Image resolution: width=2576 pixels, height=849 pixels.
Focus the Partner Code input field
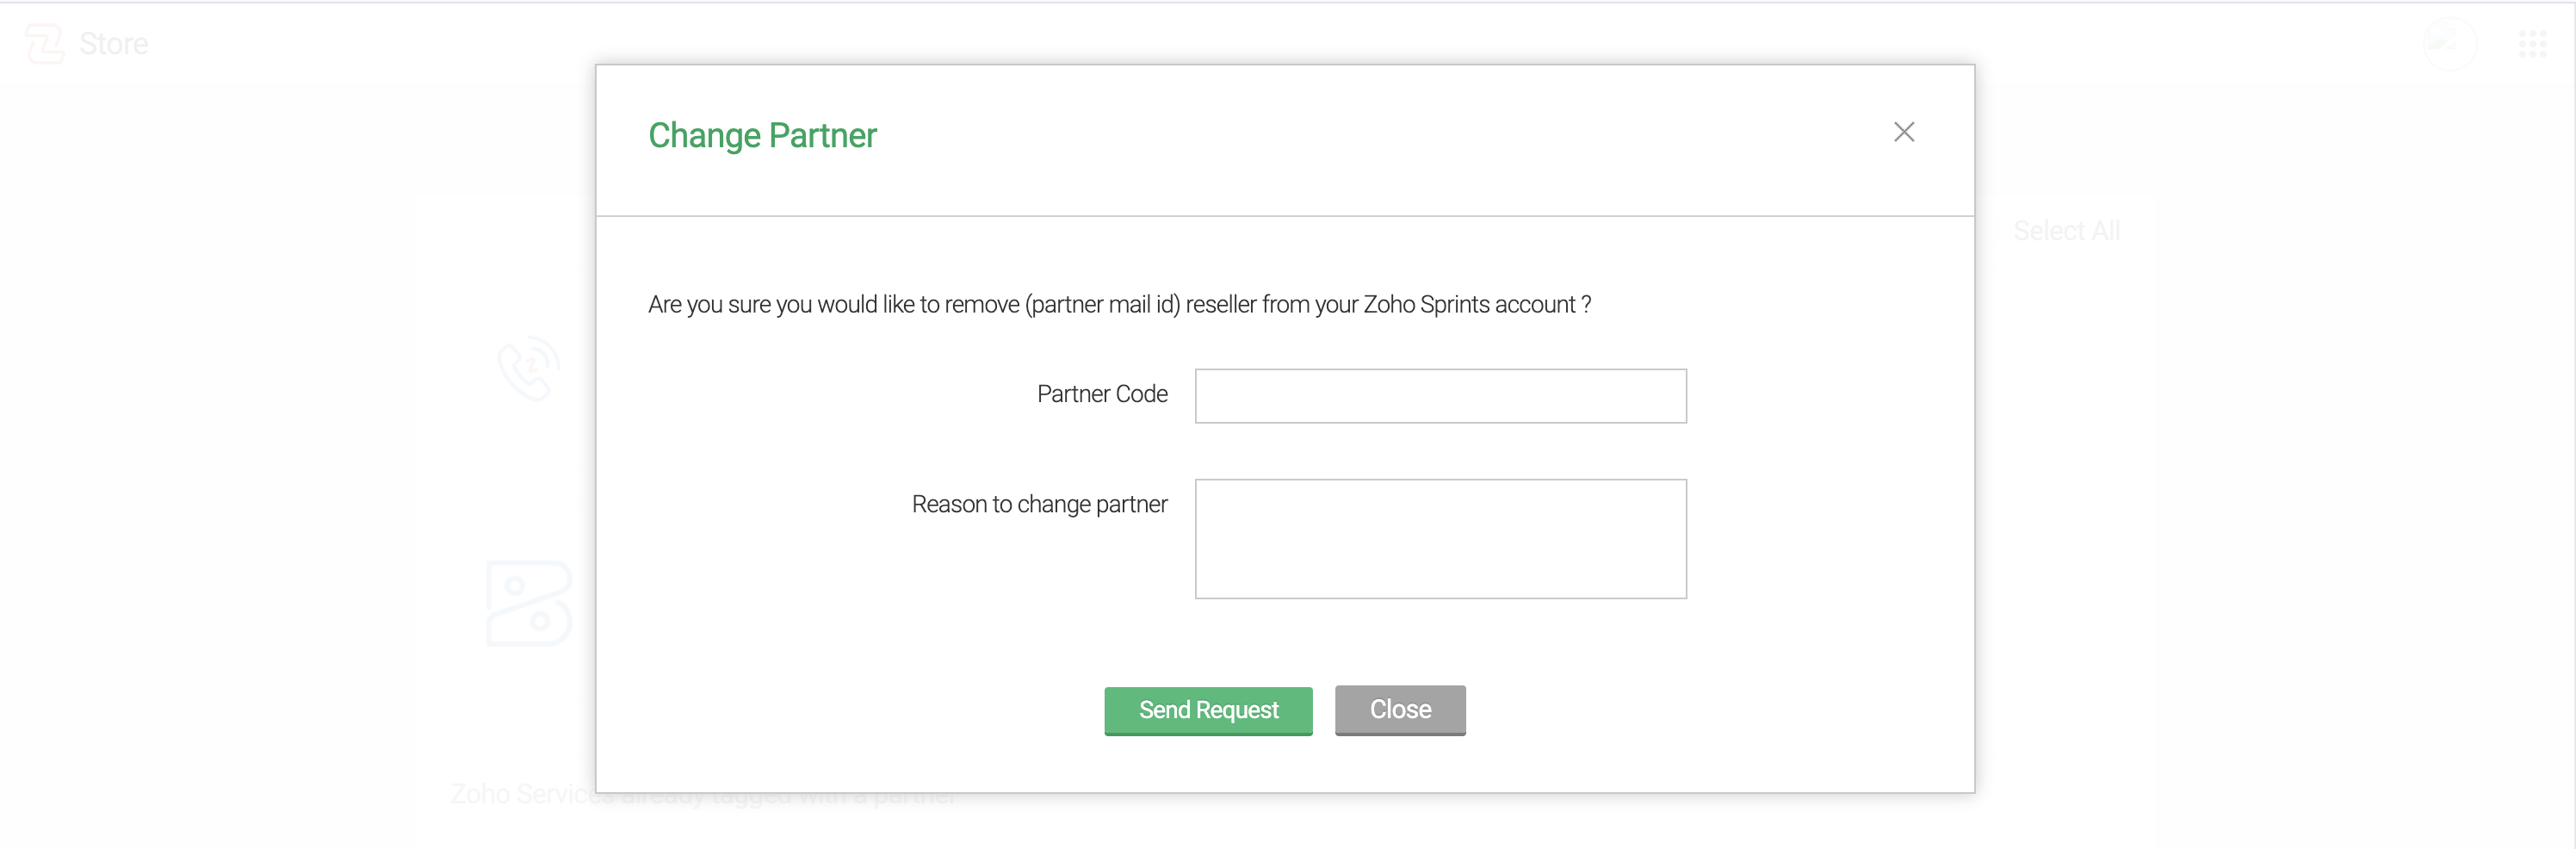(1440, 396)
